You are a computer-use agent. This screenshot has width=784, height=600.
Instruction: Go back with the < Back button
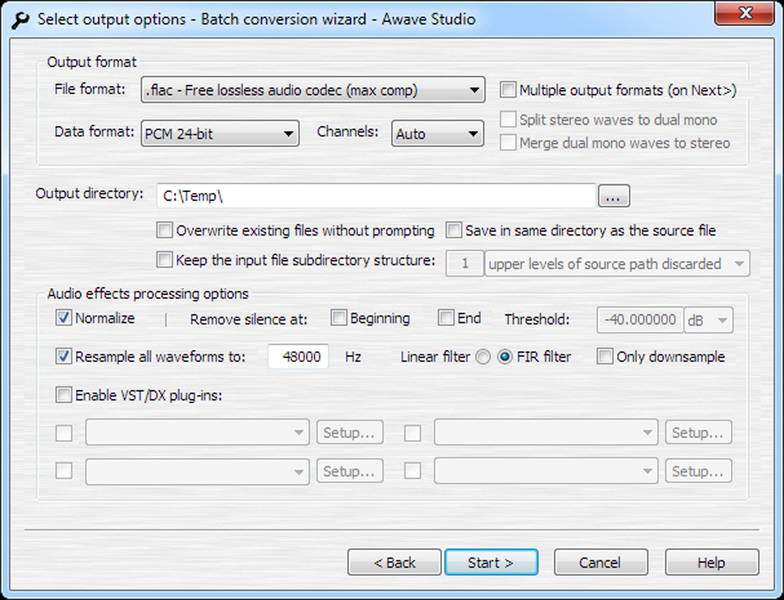coord(394,562)
